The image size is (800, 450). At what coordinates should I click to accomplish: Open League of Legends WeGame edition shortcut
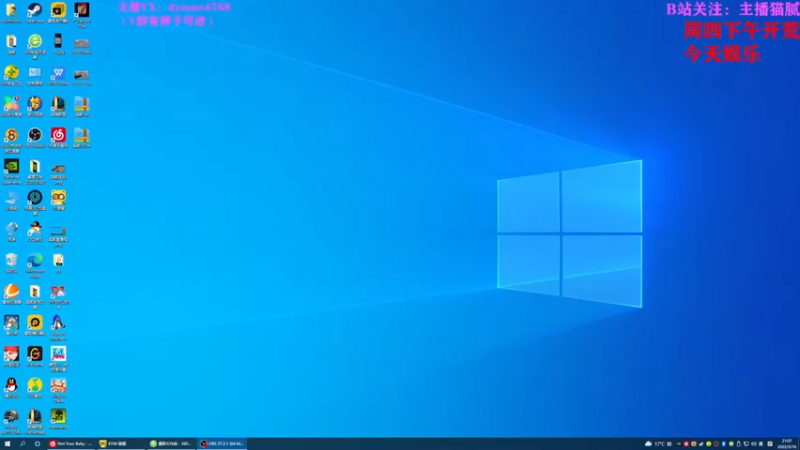click(35, 421)
